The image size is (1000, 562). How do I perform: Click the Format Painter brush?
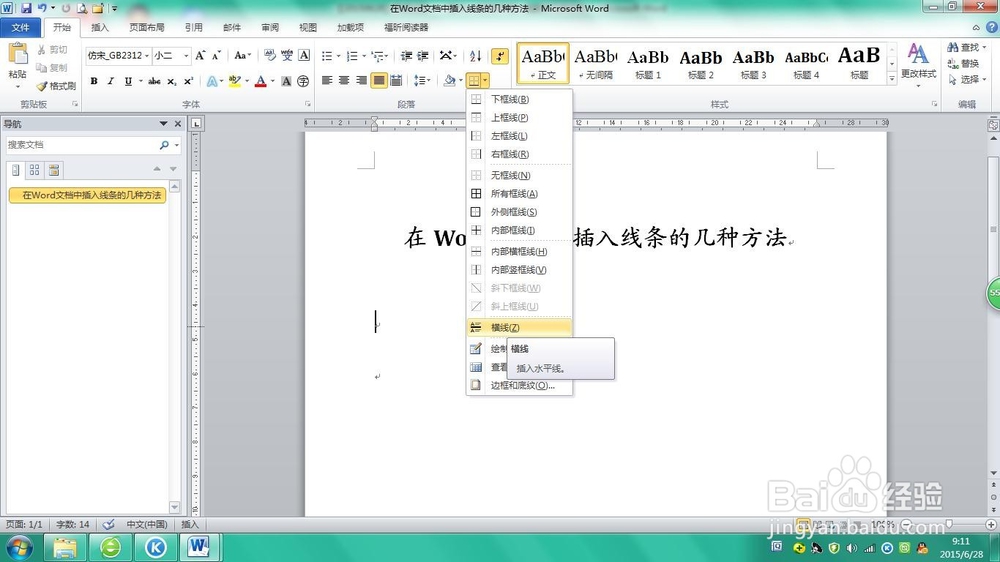[42, 85]
